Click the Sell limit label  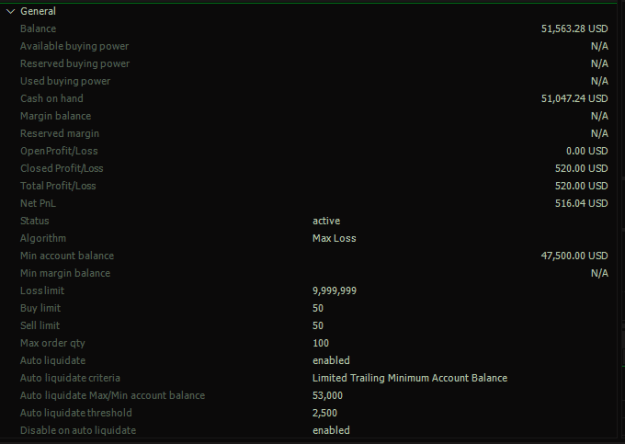[x=40, y=326]
